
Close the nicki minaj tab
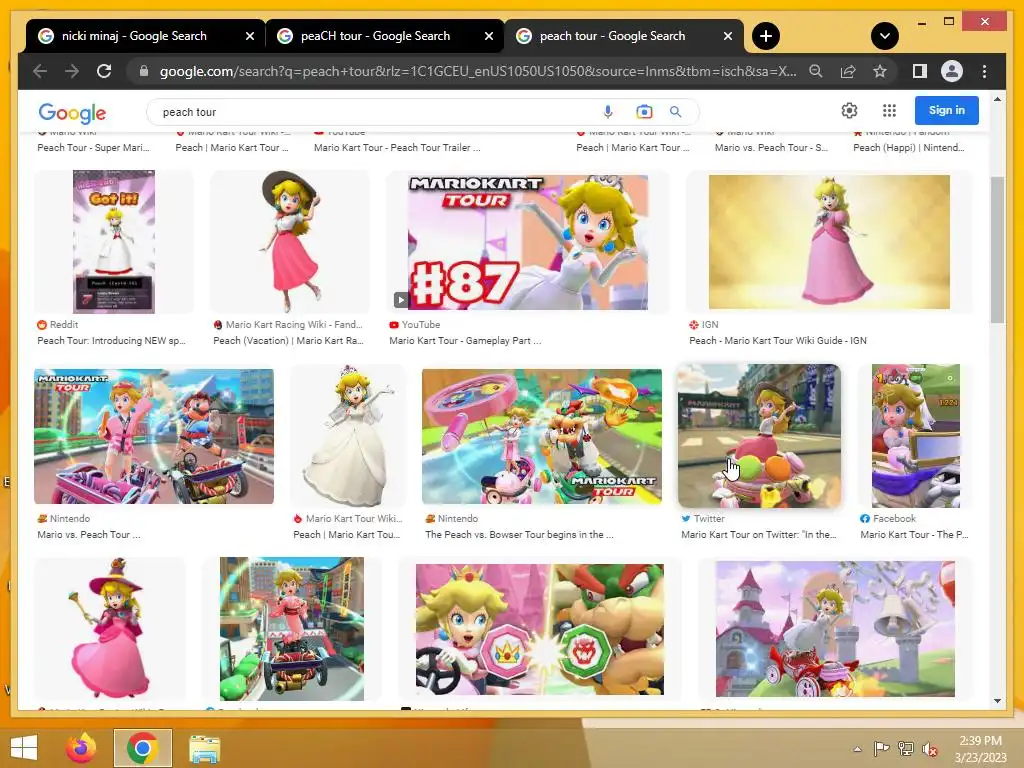[x=249, y=36]
